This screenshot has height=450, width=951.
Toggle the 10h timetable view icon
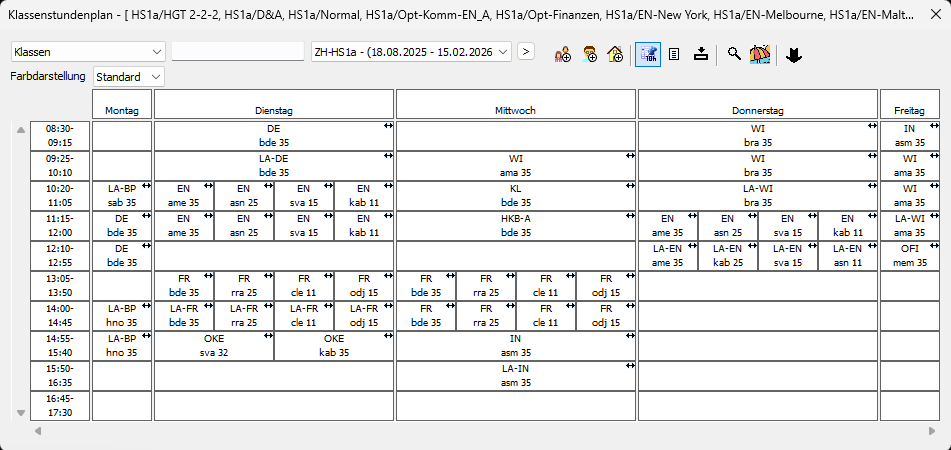coord(648,55)
